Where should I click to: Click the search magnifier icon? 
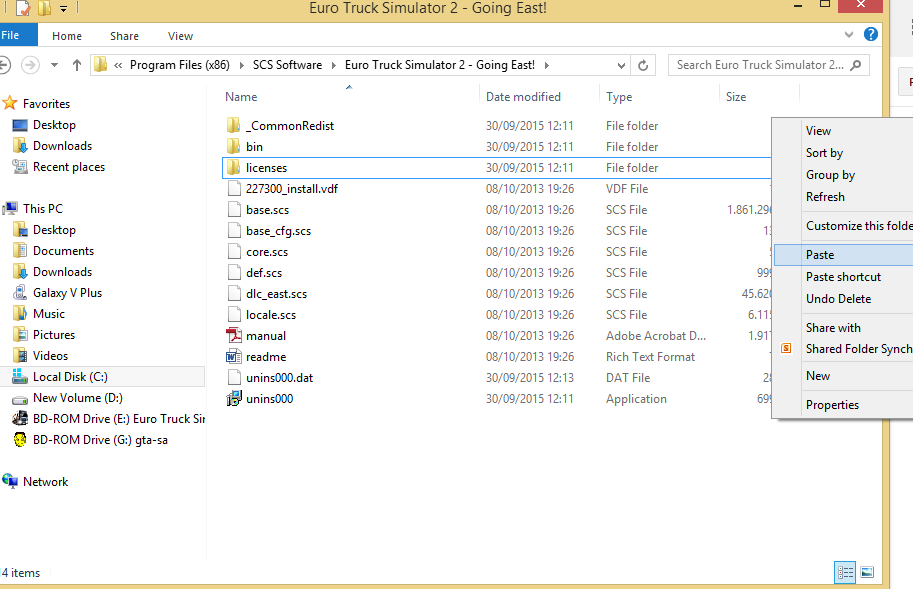(855, 65)
